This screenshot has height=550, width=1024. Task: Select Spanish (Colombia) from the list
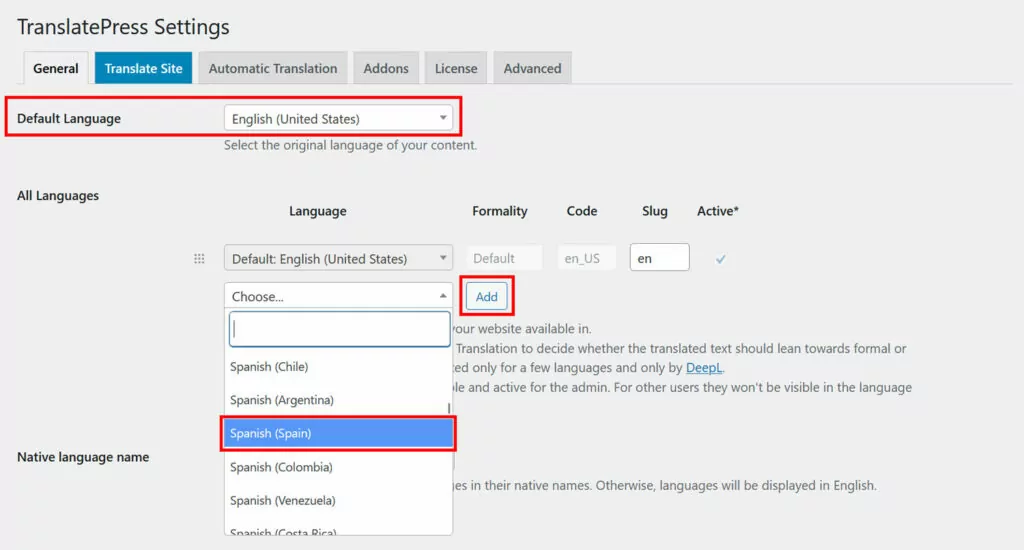338,467
